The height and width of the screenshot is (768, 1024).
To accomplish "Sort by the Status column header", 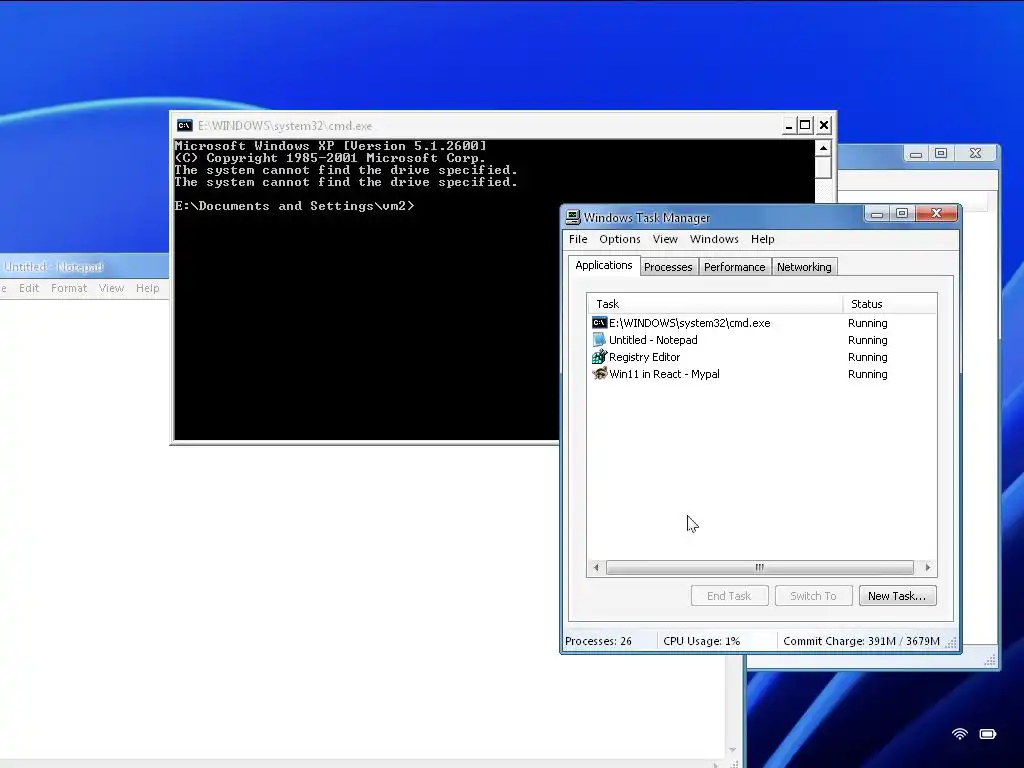I will click(889, 304).
